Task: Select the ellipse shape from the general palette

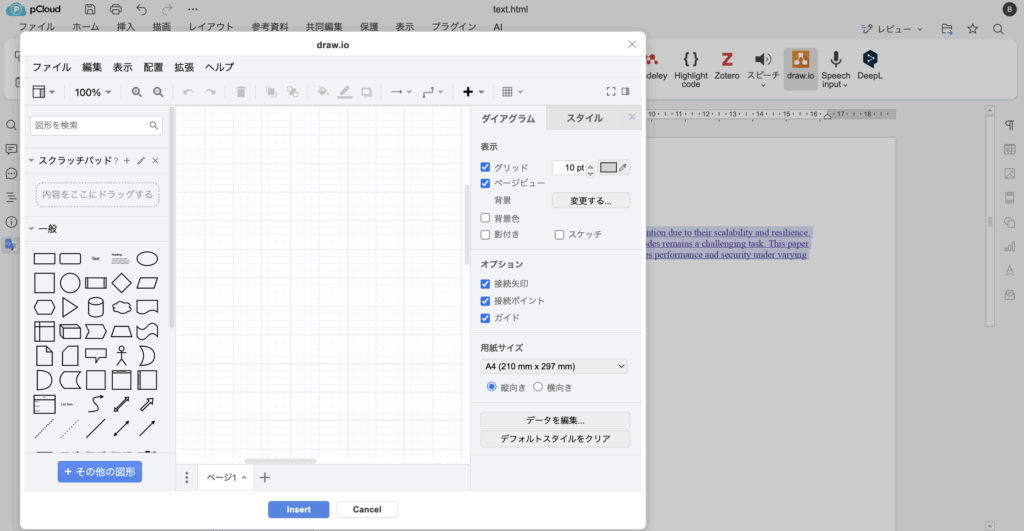Action: [147, 258]
